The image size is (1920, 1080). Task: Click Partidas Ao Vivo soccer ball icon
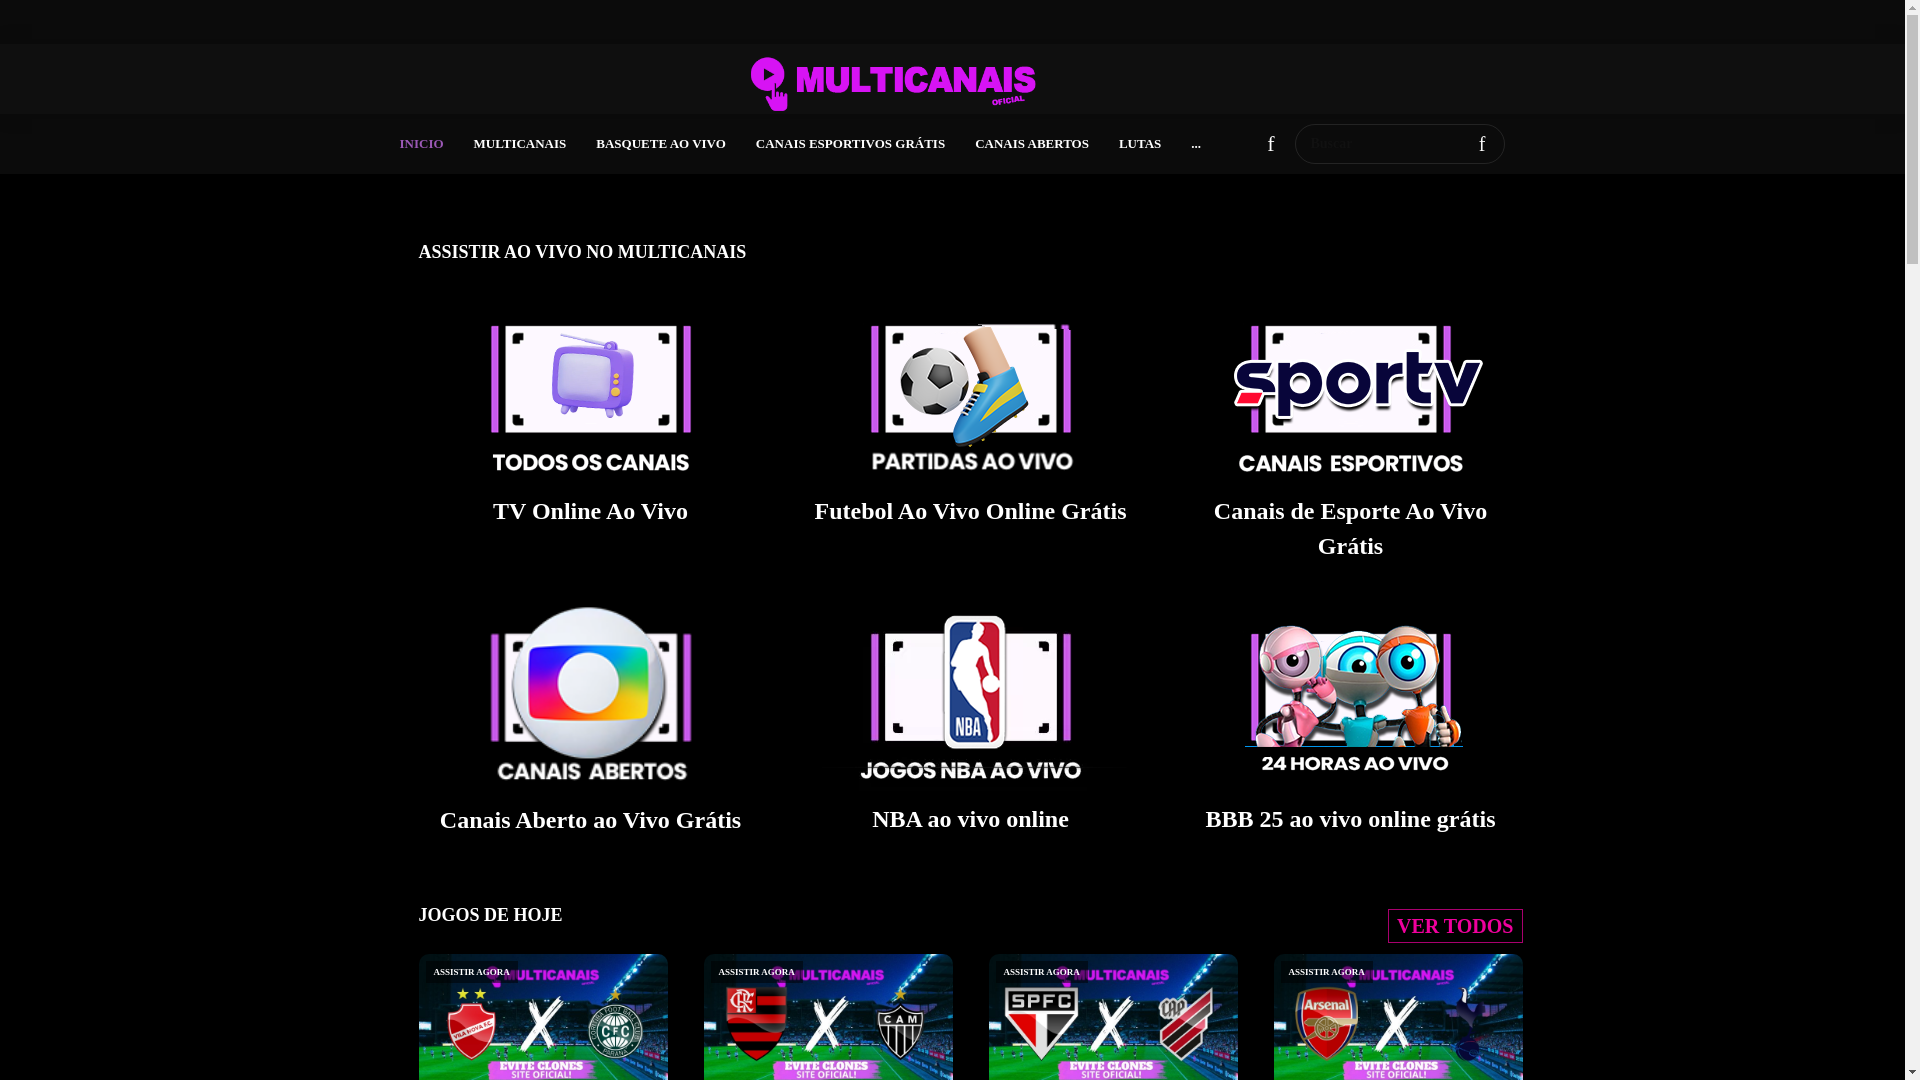pyautogui.click(x=970, y=398)
